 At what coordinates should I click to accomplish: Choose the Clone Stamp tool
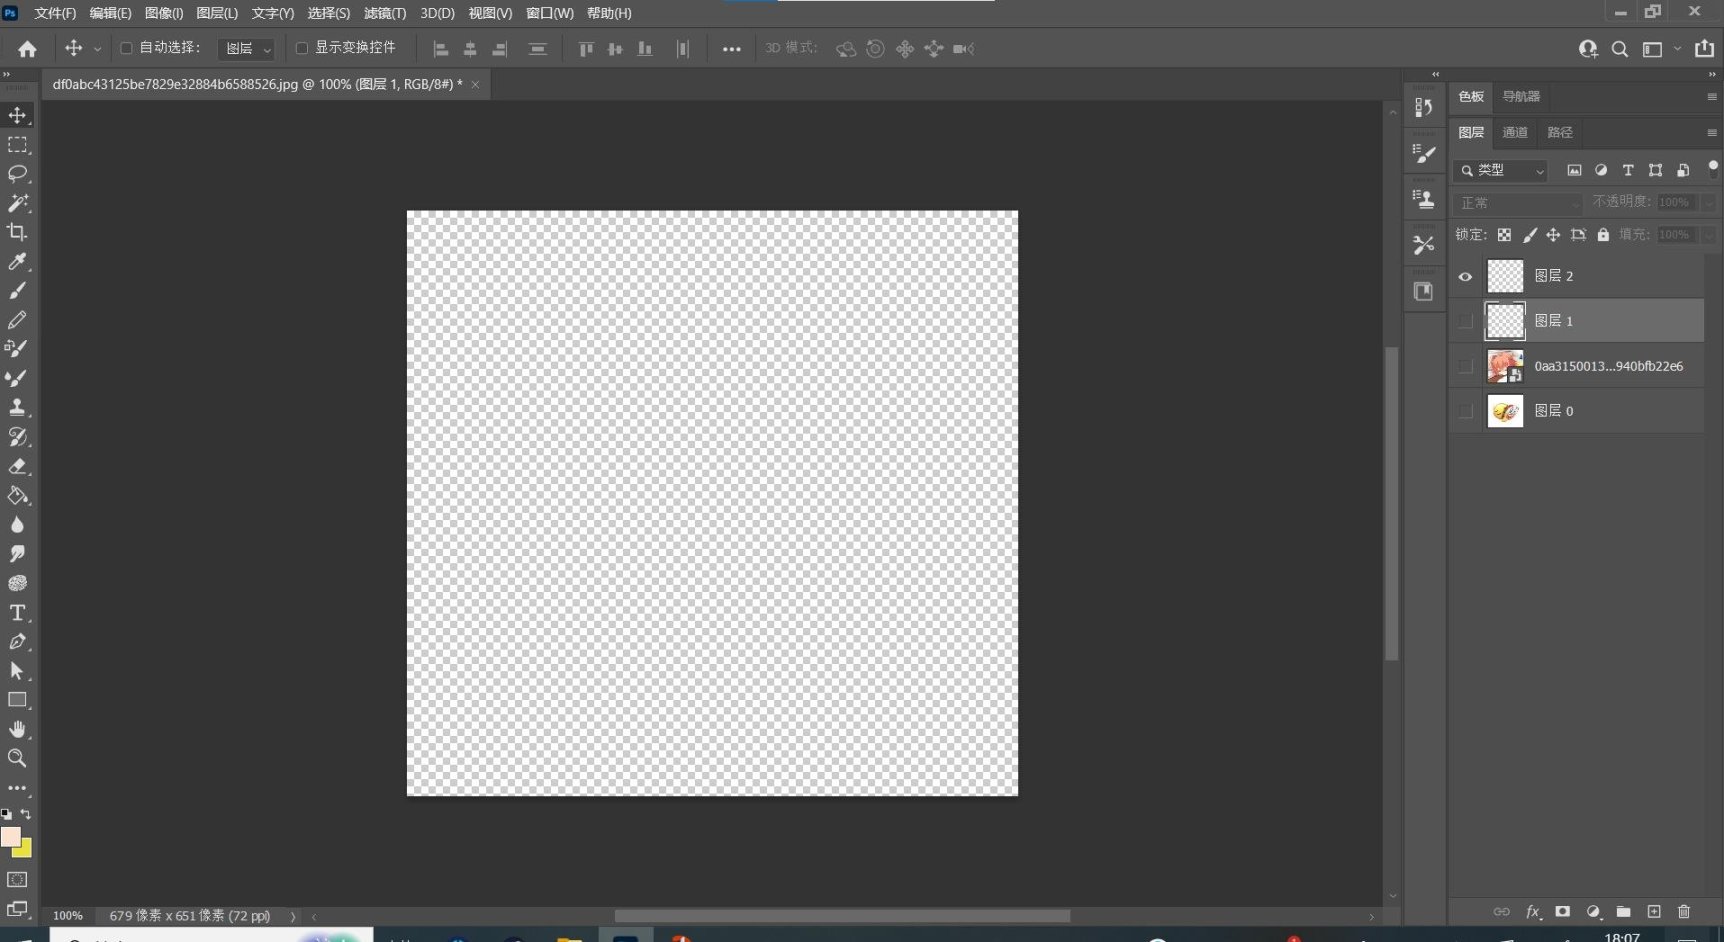click(18, 407)
